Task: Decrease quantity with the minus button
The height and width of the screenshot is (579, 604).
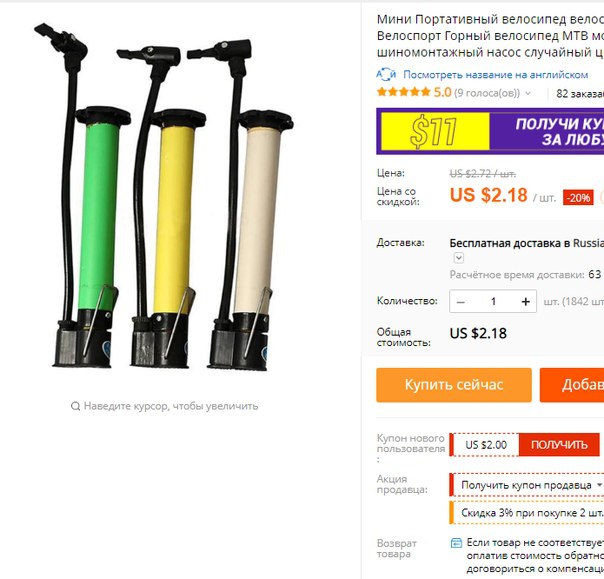Action: pyautogui.click(x=461, y=302)
